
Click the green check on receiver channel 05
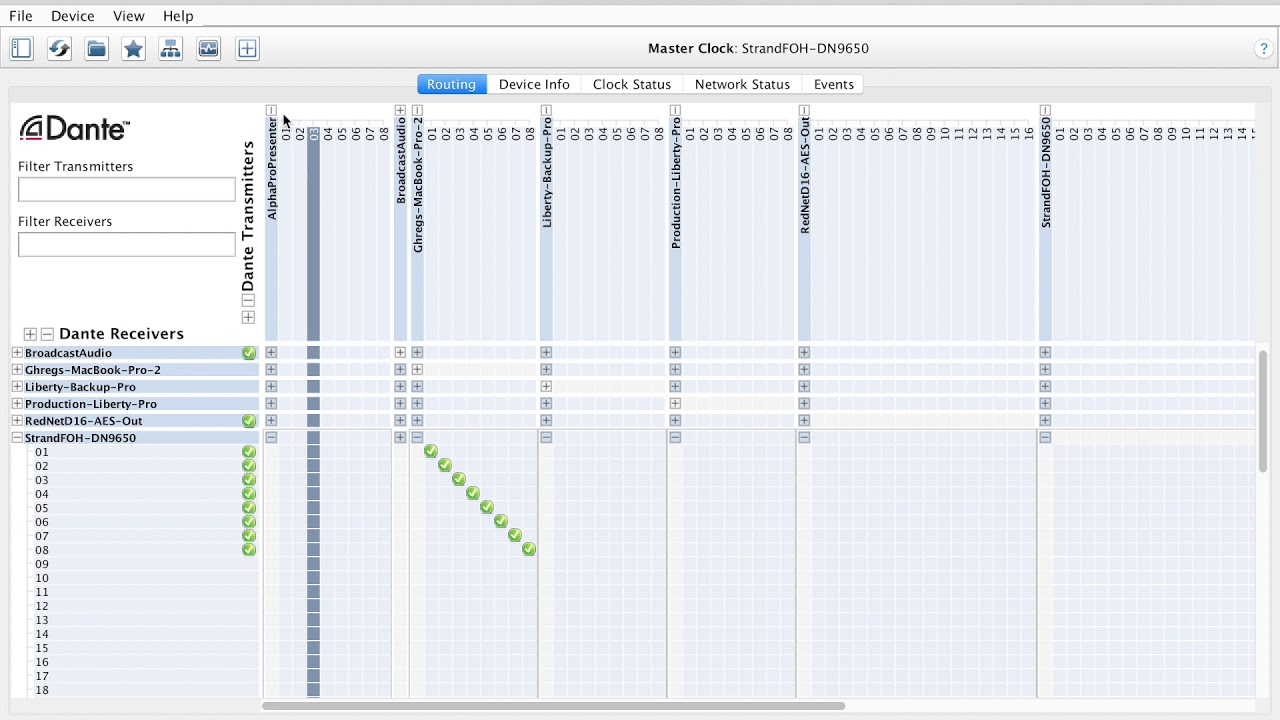tap(249, 508)
